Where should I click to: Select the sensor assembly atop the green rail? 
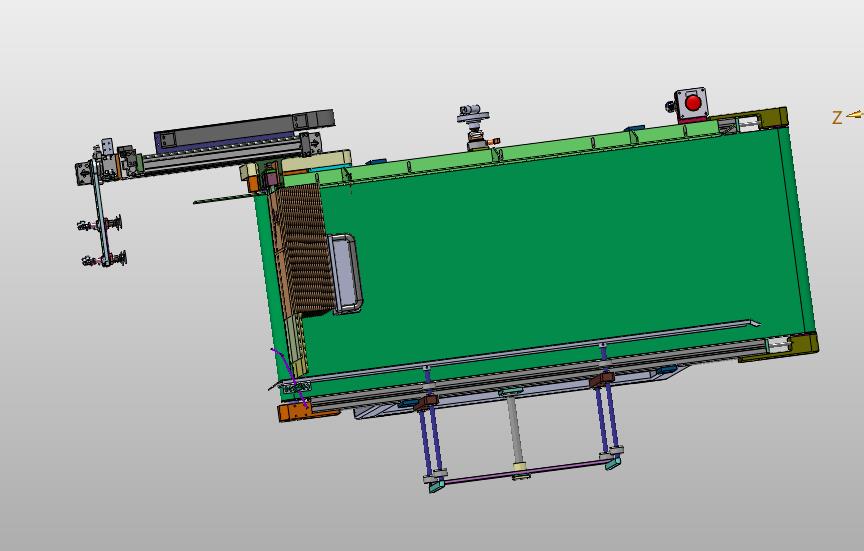click(475, 127)
